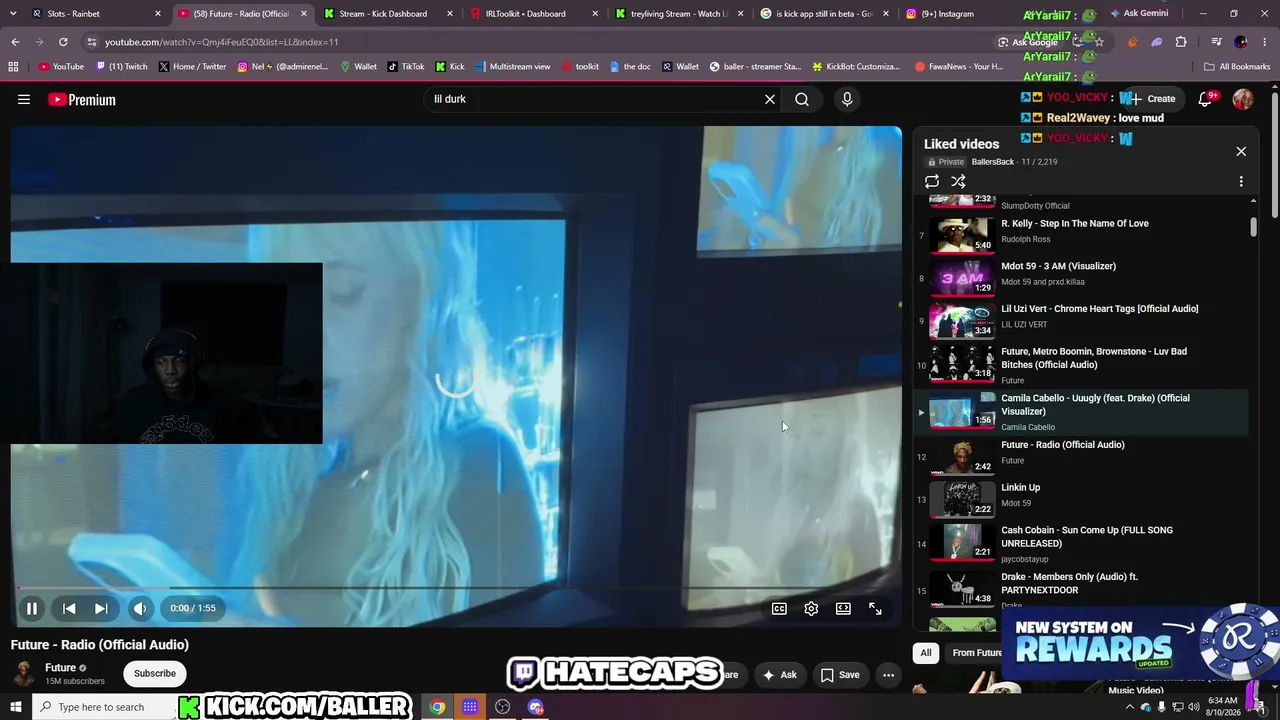Toggle closed captions on the video
Image resolution: width=1280 pixels, height=720 pixels.
tap(779, 608)
